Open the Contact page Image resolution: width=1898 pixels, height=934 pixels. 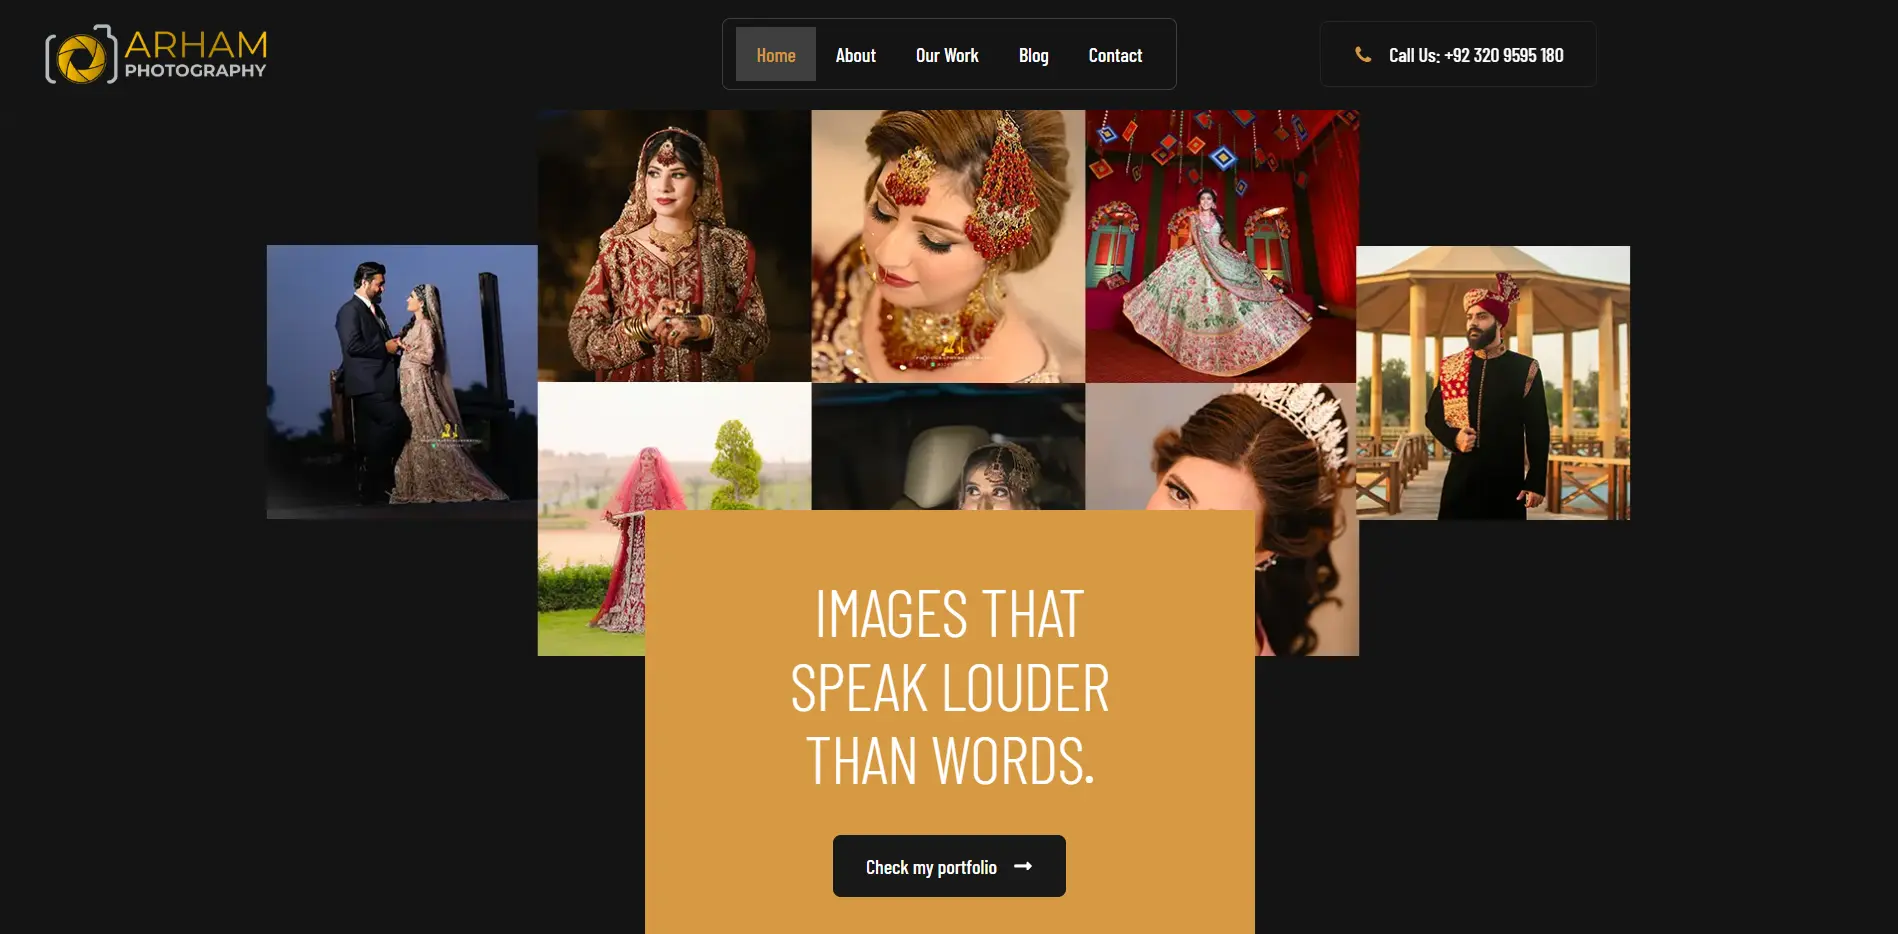click(x=1115, y=55)
